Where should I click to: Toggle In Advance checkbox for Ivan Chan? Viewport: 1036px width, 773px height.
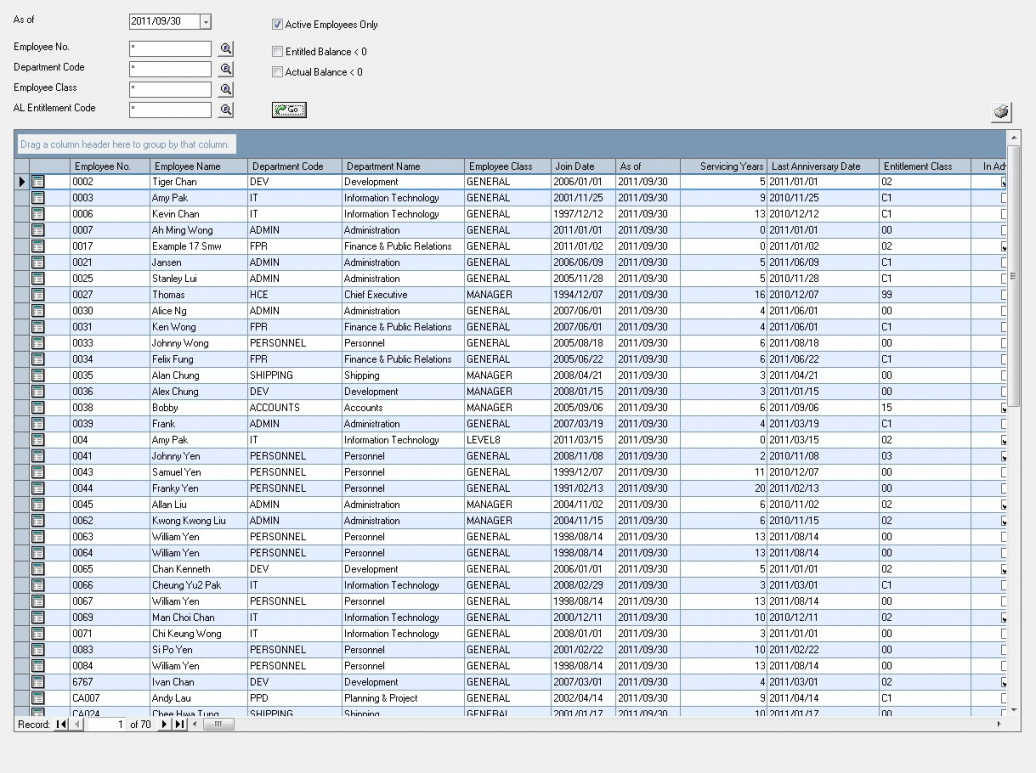click(1003, 682)
